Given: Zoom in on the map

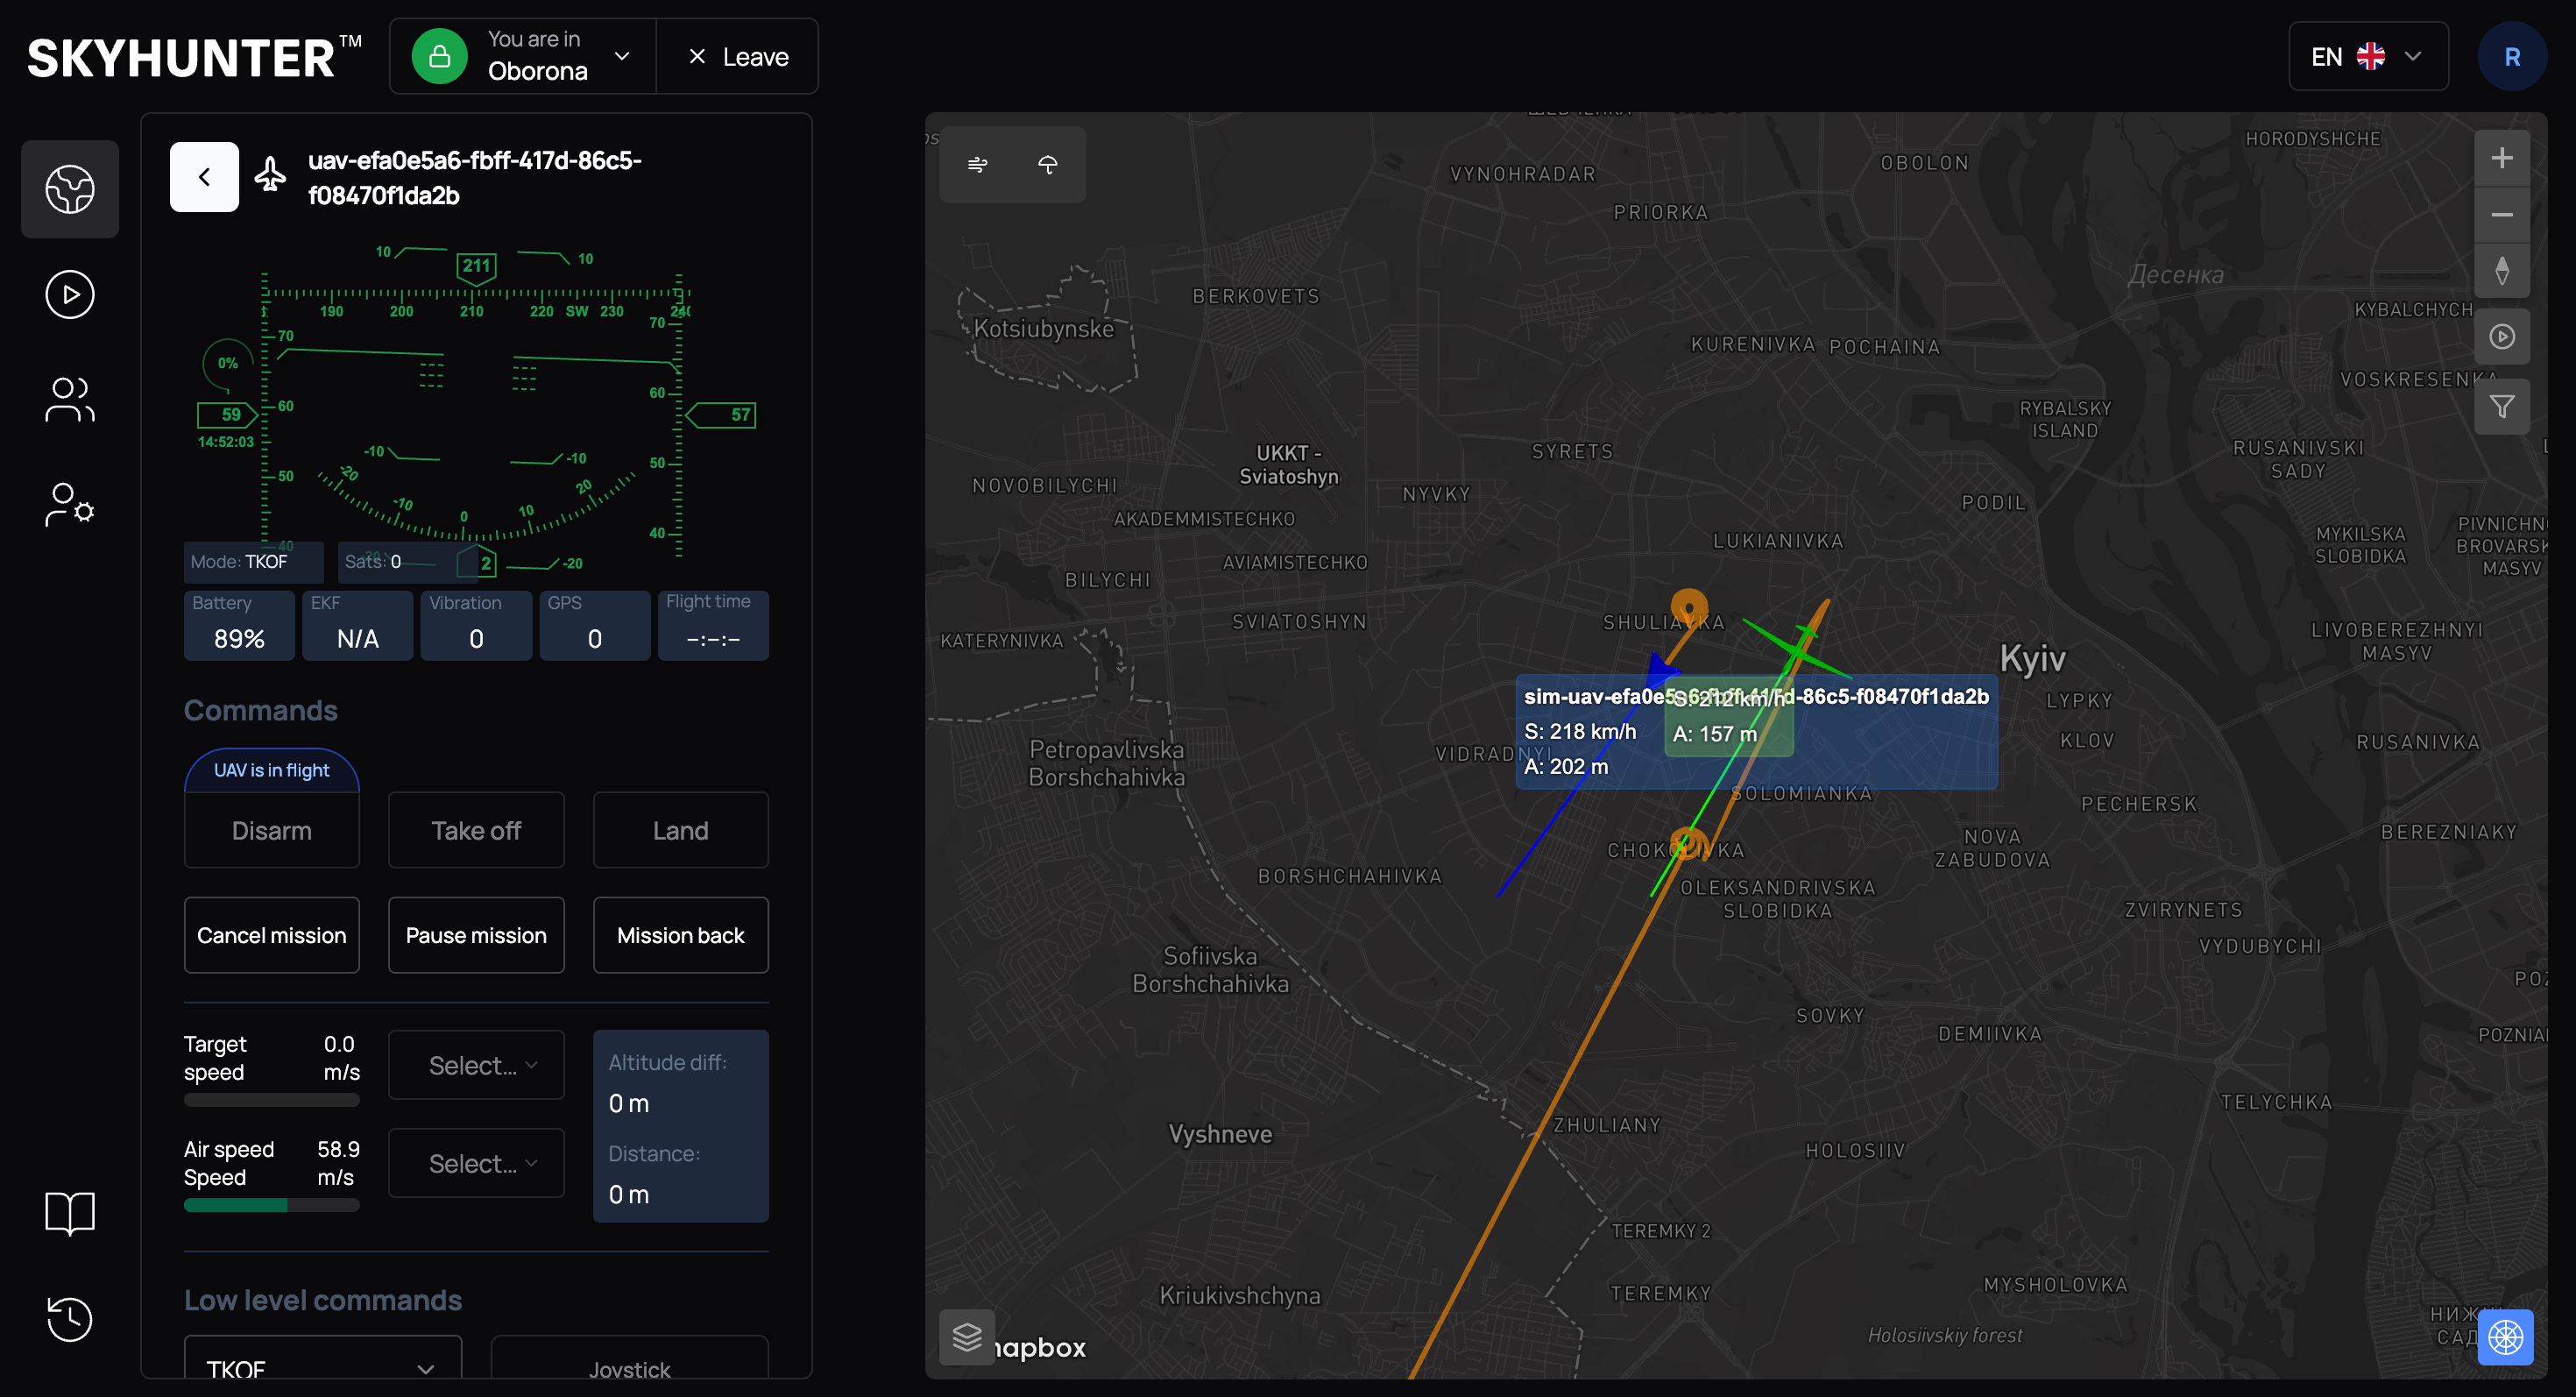Looking at the screenshot, I should 2501,158.
